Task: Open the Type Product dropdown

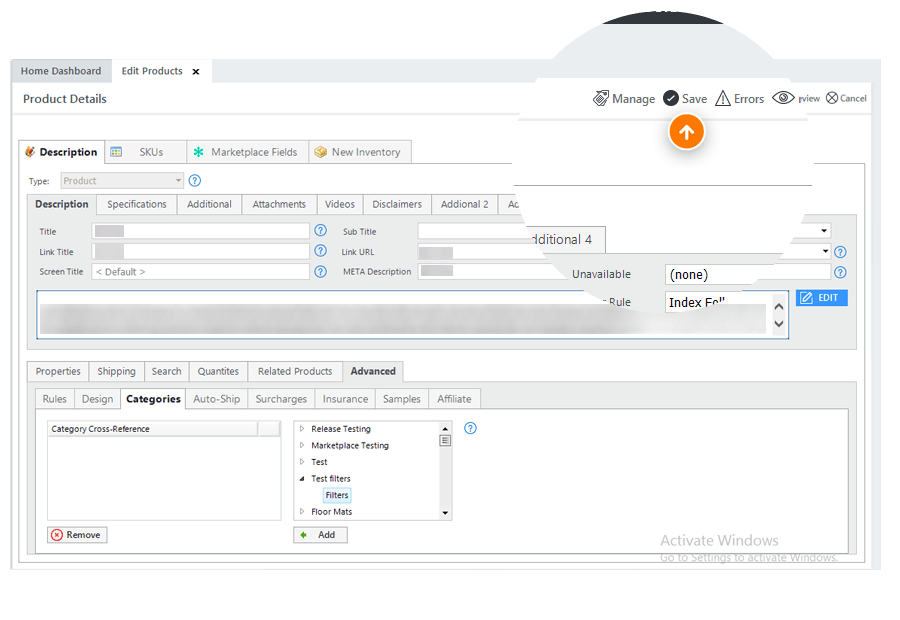Action: pos(122,181)
